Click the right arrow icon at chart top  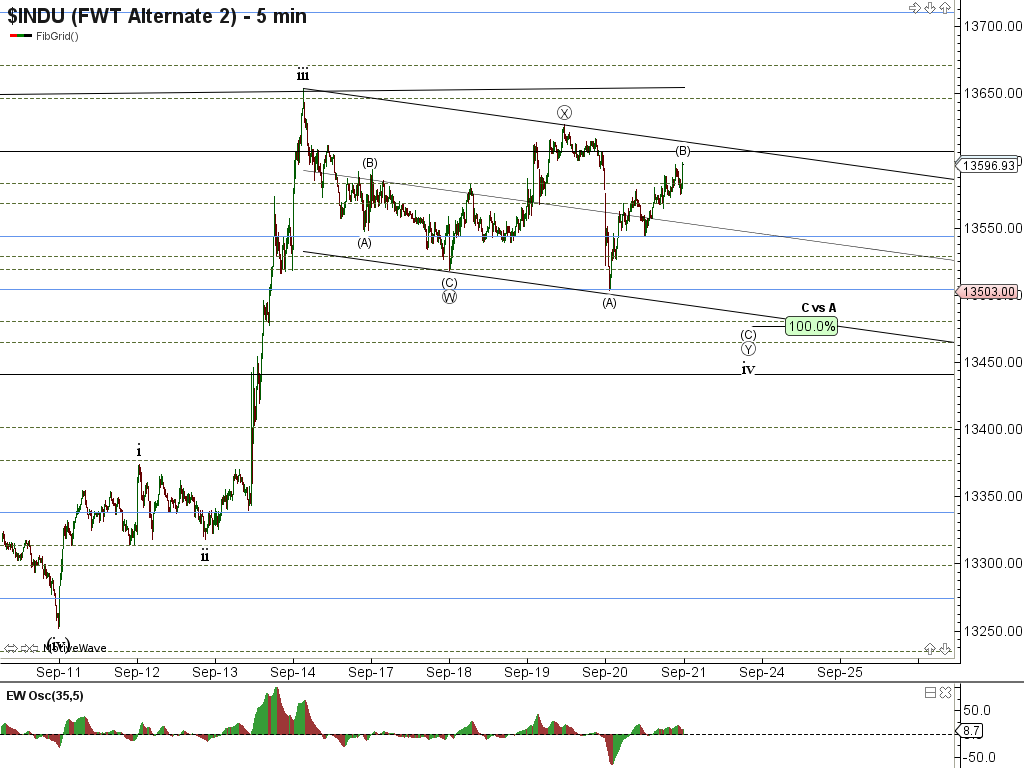coord(914,8)
